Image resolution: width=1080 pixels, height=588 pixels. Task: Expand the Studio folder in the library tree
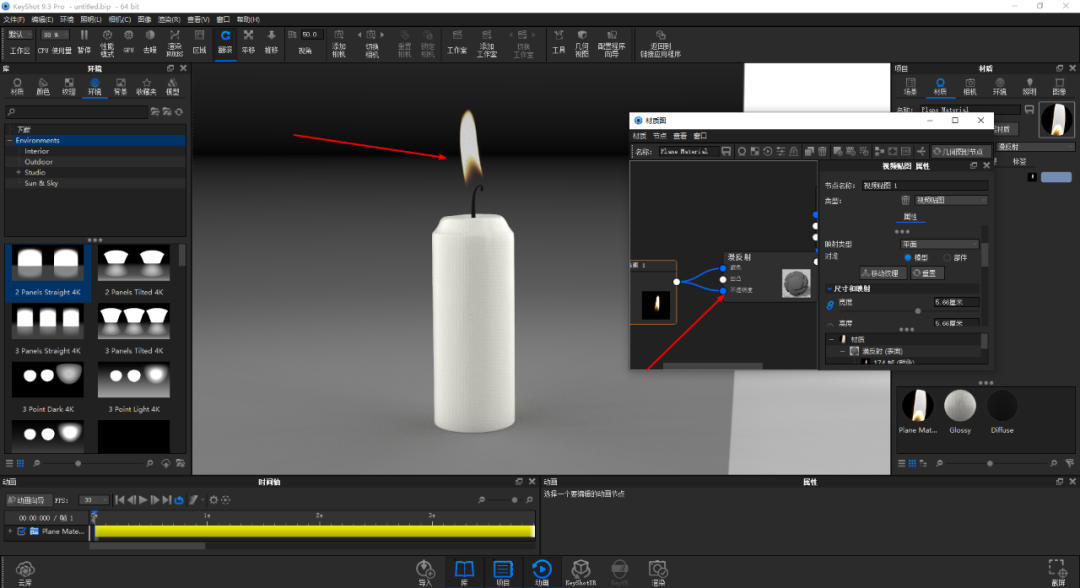(19, 173)
